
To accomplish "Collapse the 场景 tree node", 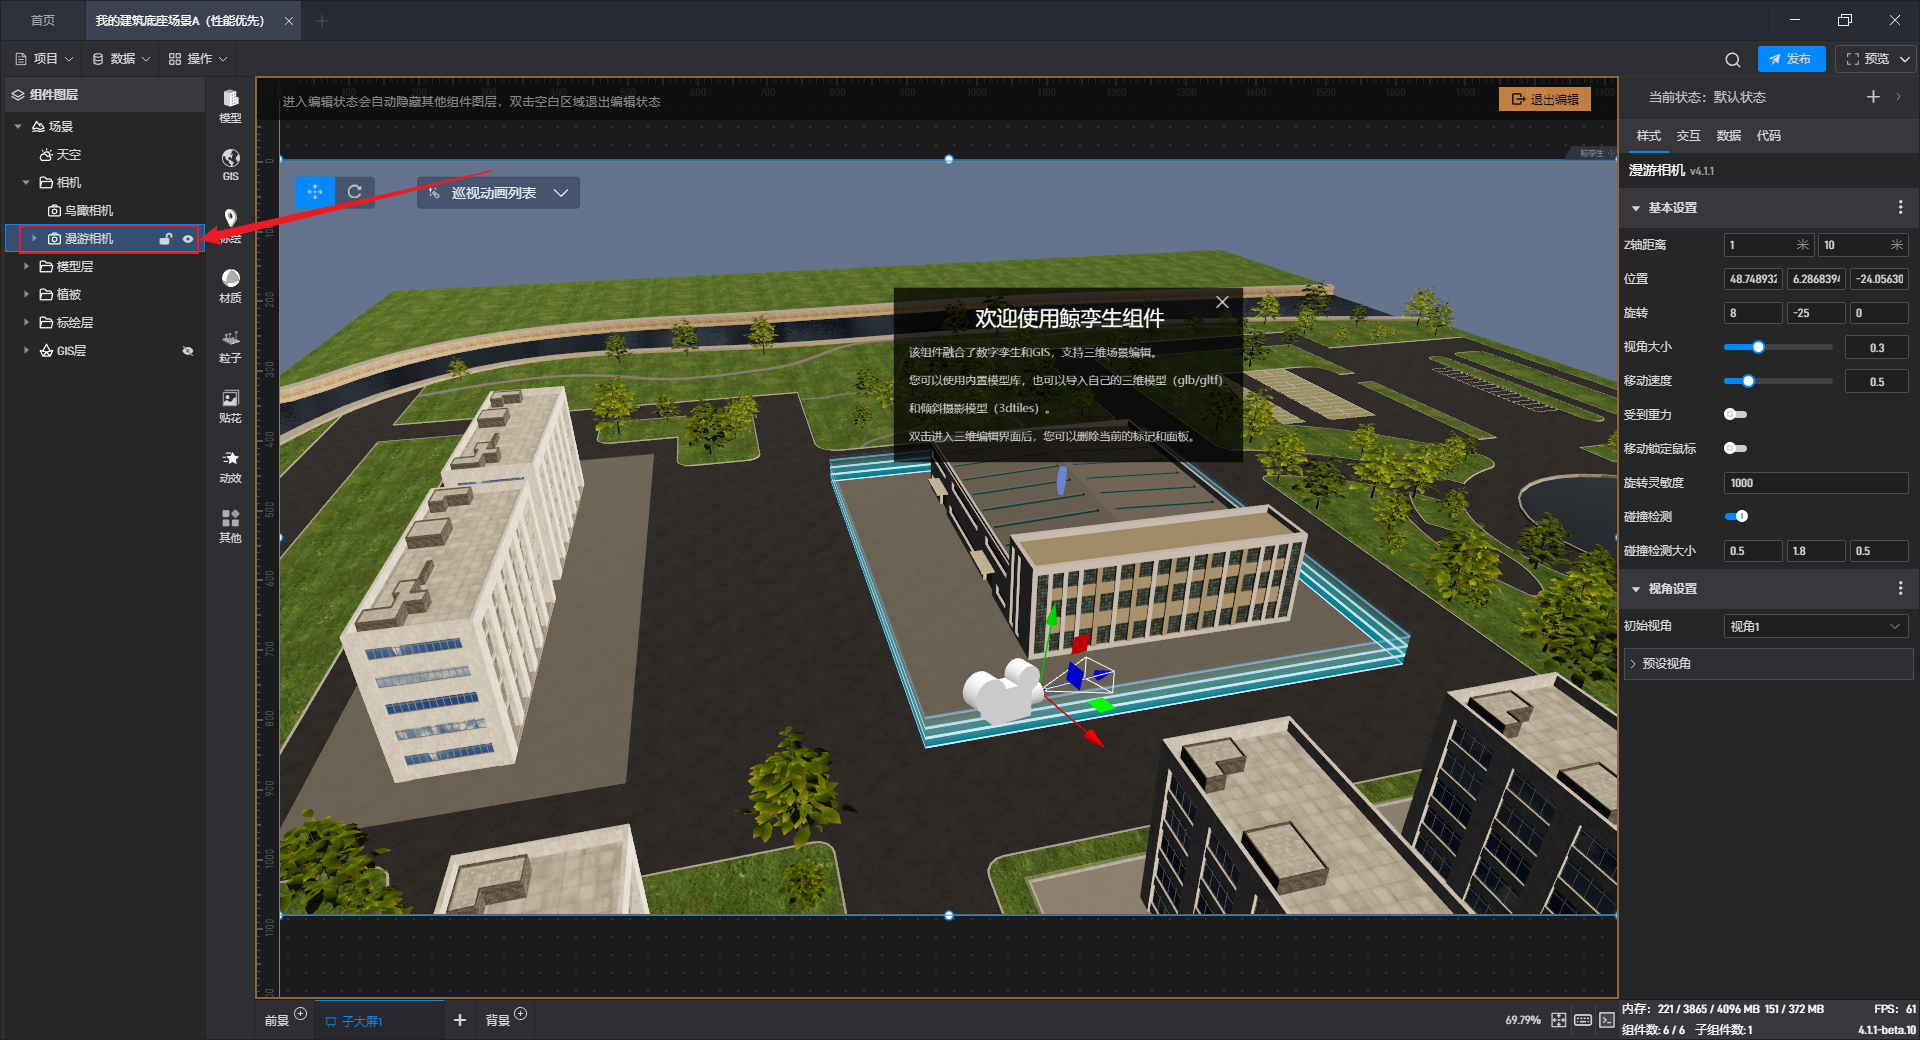I will [x=18, y=127].
